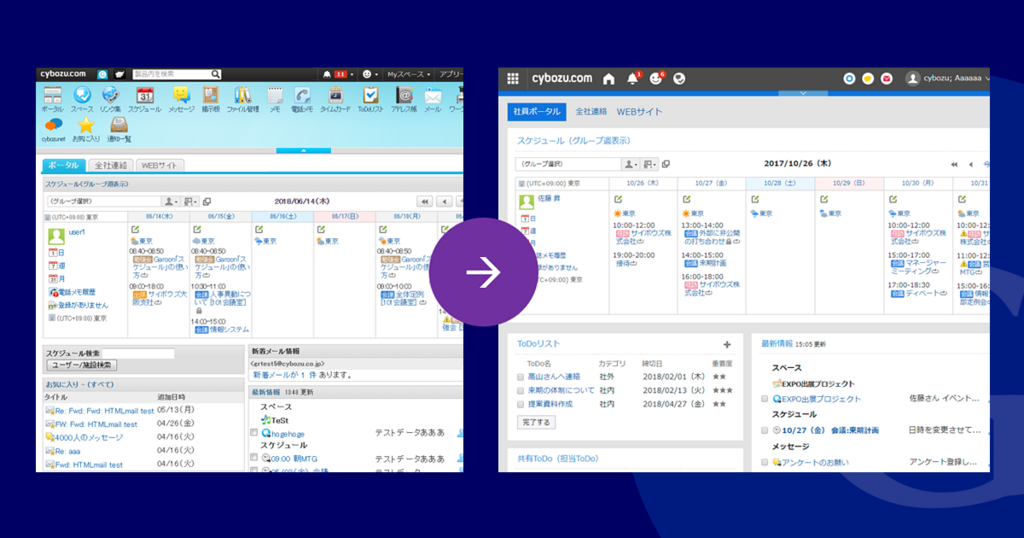Open the スケジュール calendar icon in old toolbar
The image size is (1024, 538).
point(145,95)
